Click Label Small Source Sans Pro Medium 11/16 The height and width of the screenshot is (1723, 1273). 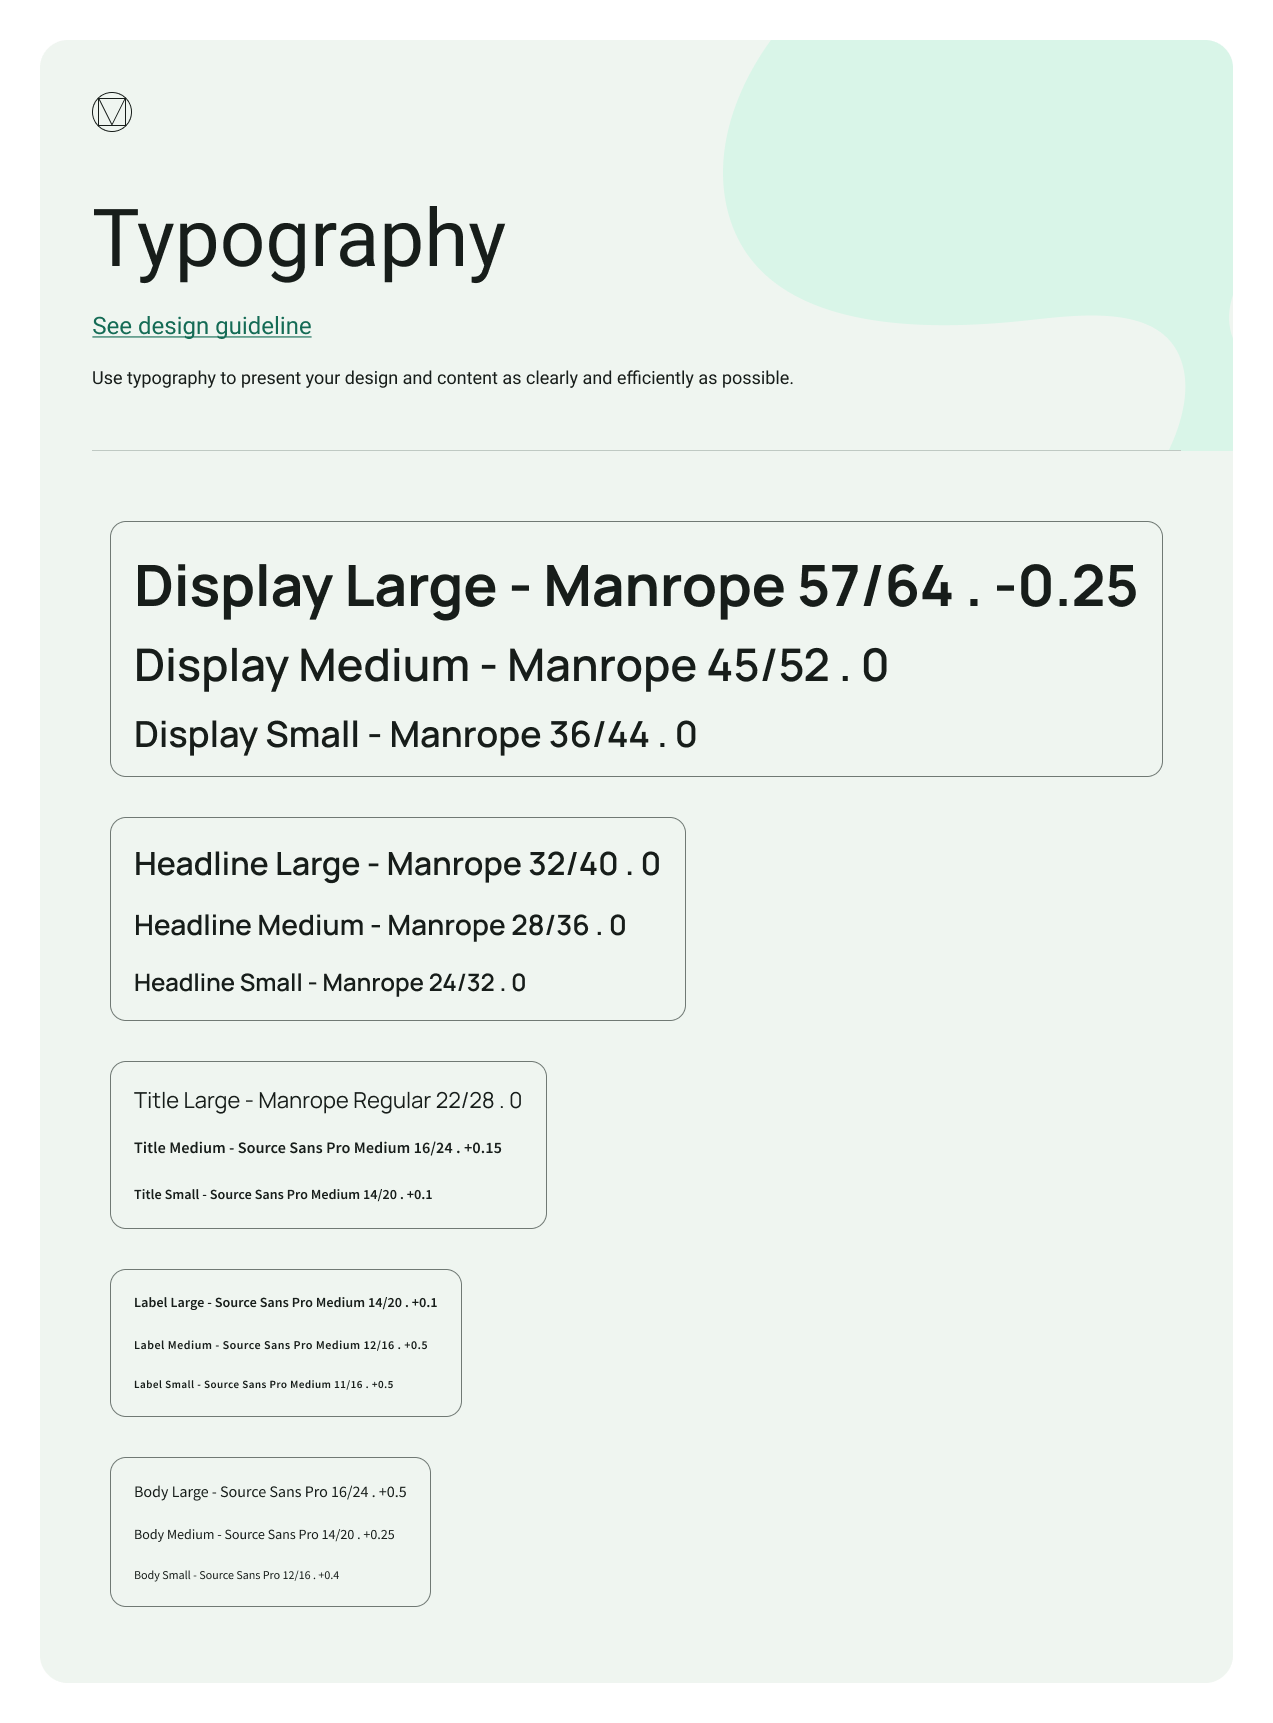(264, 1385)
